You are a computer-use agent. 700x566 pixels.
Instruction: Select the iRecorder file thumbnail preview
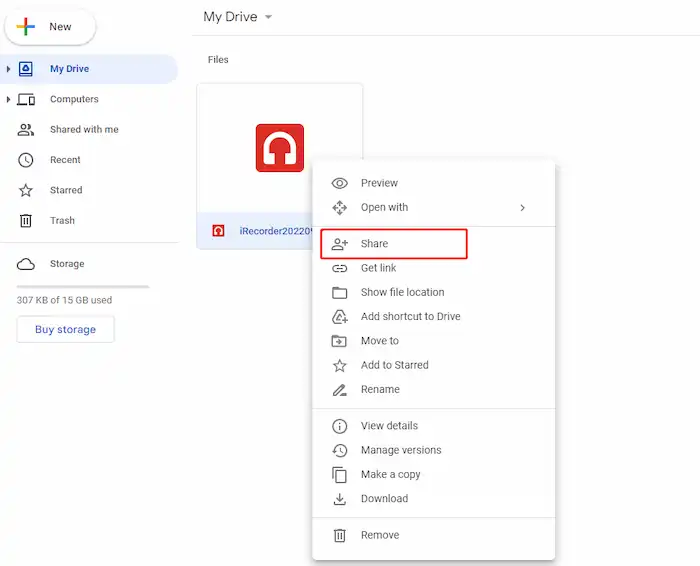pyautogui.click(x=279, y=148)
